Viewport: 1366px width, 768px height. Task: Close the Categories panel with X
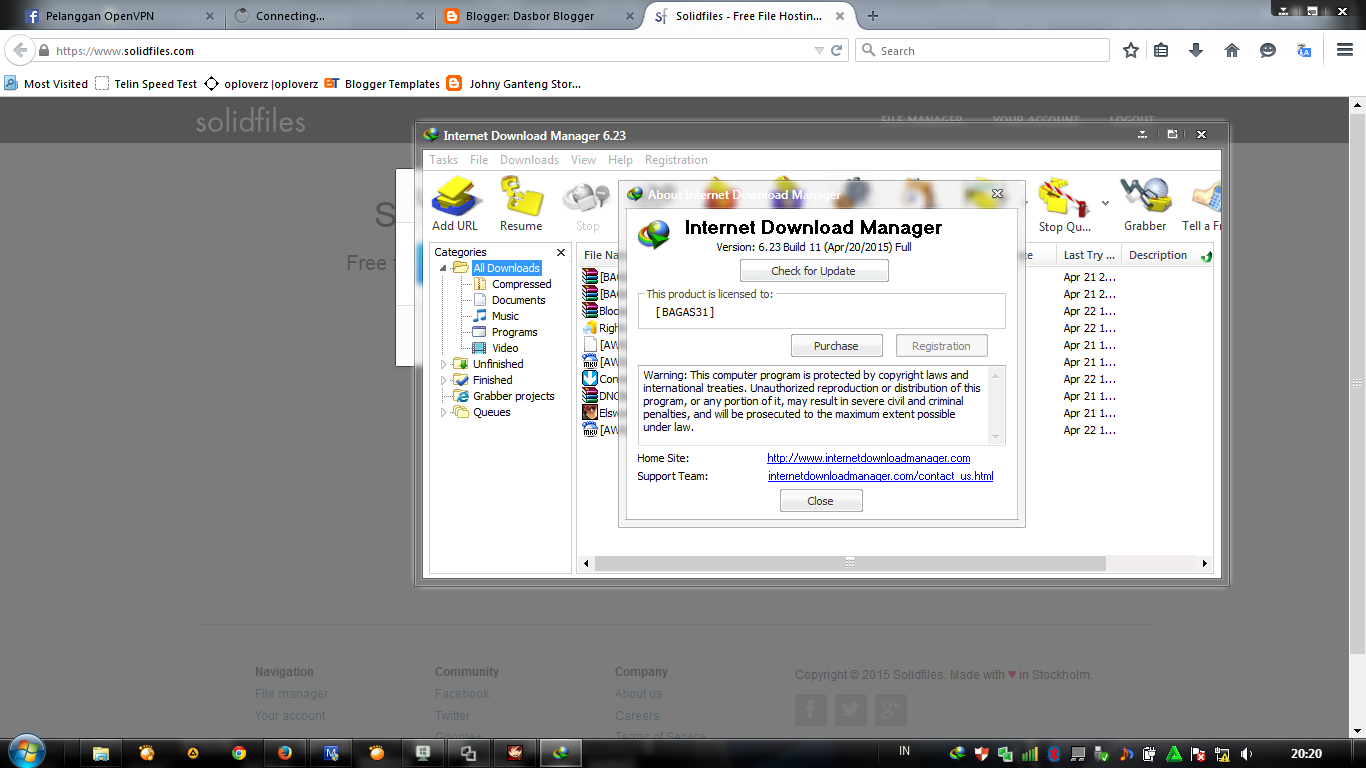coord(561,252)
